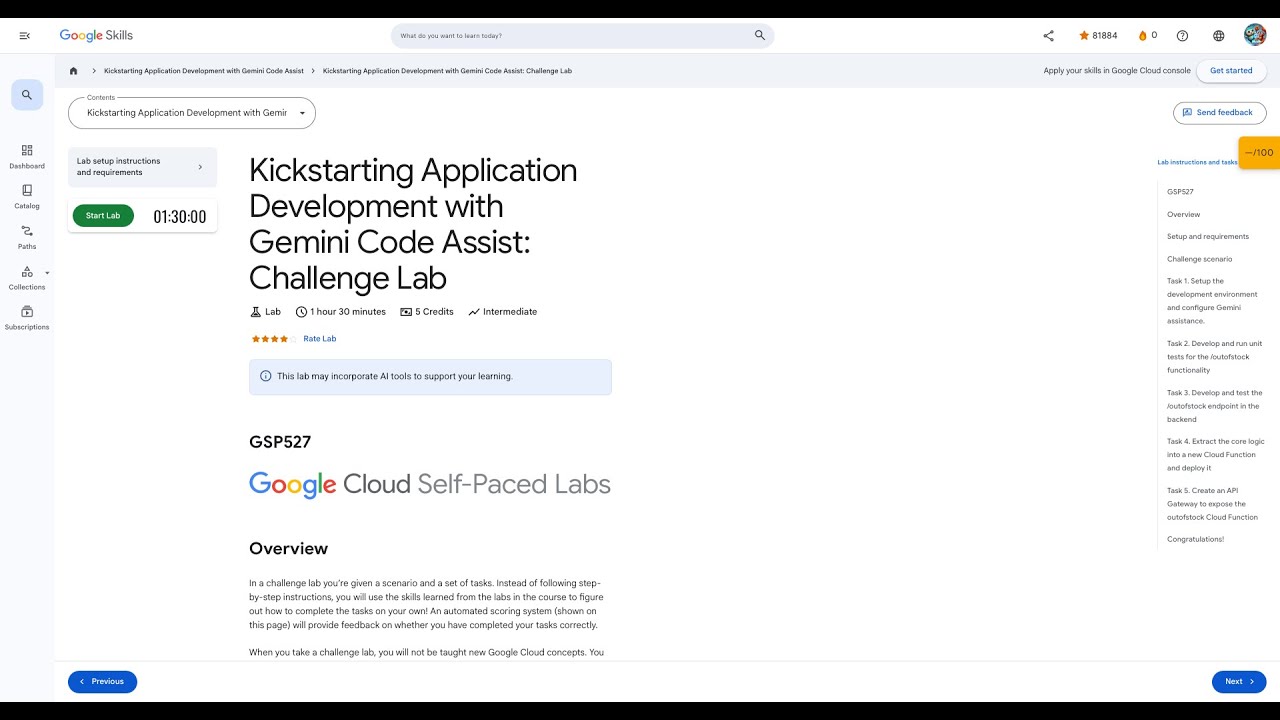Viewport: 1280px width, 720px height.
Task: Jump to Setup and requirements in the outline
Action: click(x=1208, y=237)
